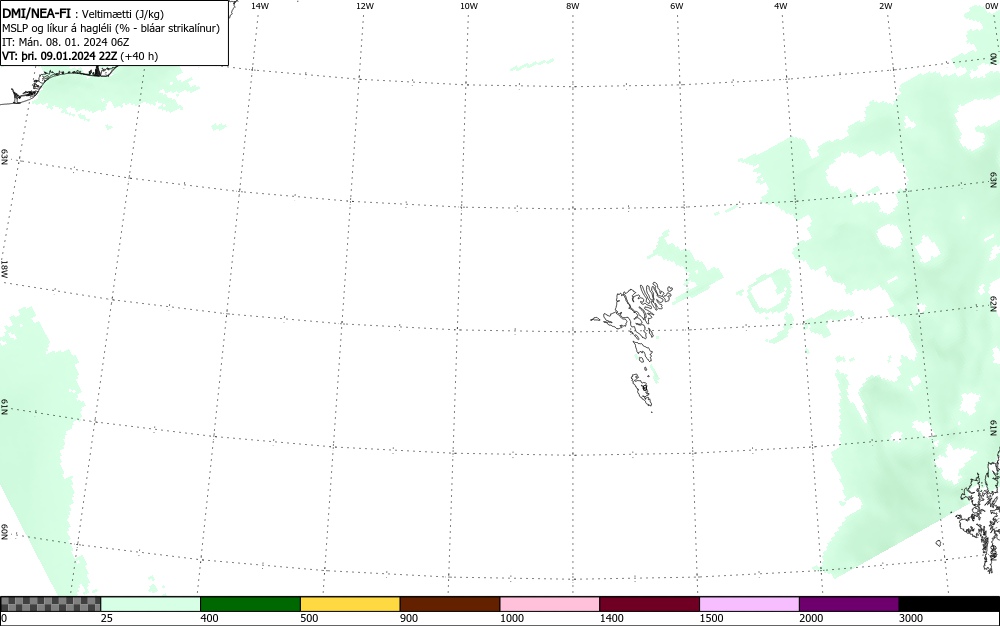Select the light green legend swatch

[x=151, y=604]
